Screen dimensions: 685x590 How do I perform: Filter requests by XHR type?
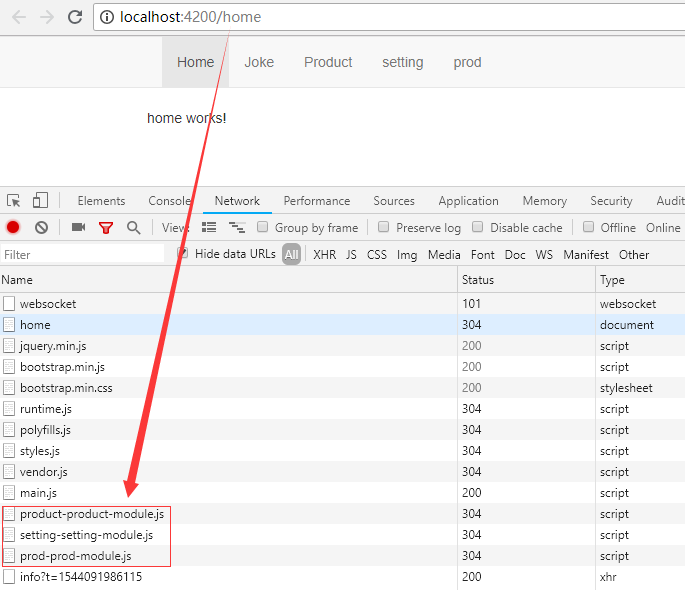point(324,255)
